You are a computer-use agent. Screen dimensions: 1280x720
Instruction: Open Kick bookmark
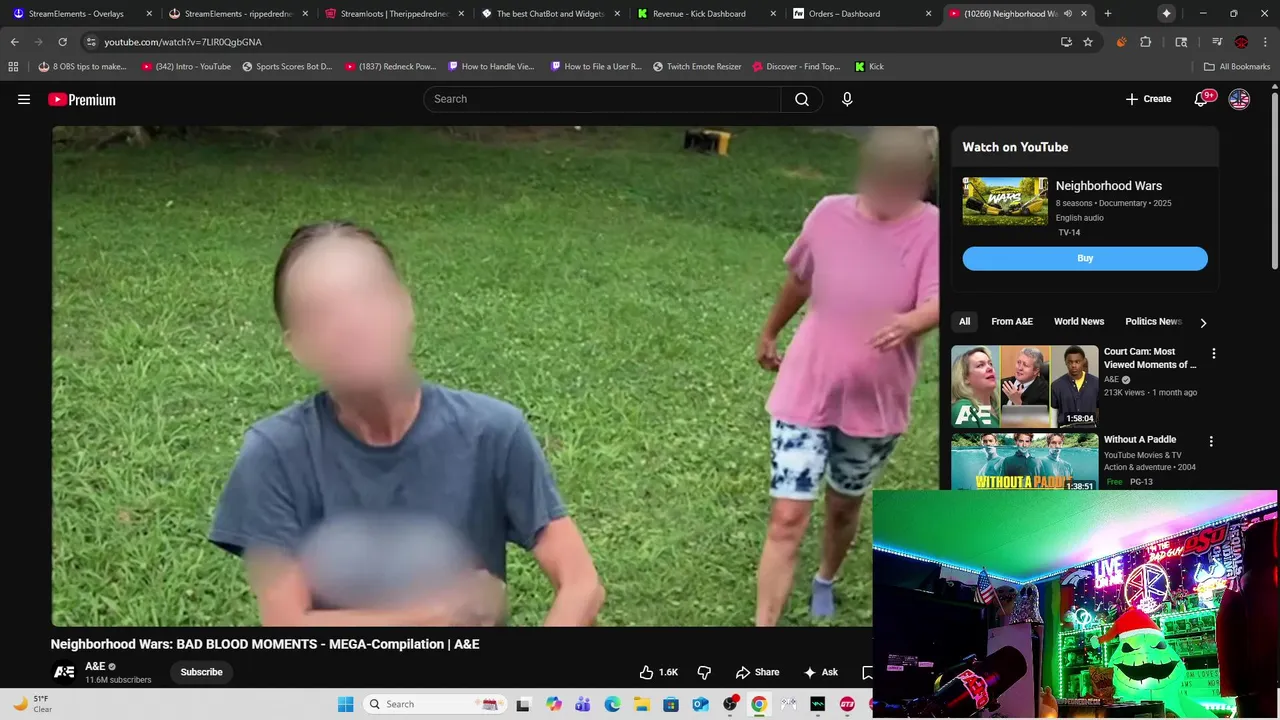tap(869, 67)
